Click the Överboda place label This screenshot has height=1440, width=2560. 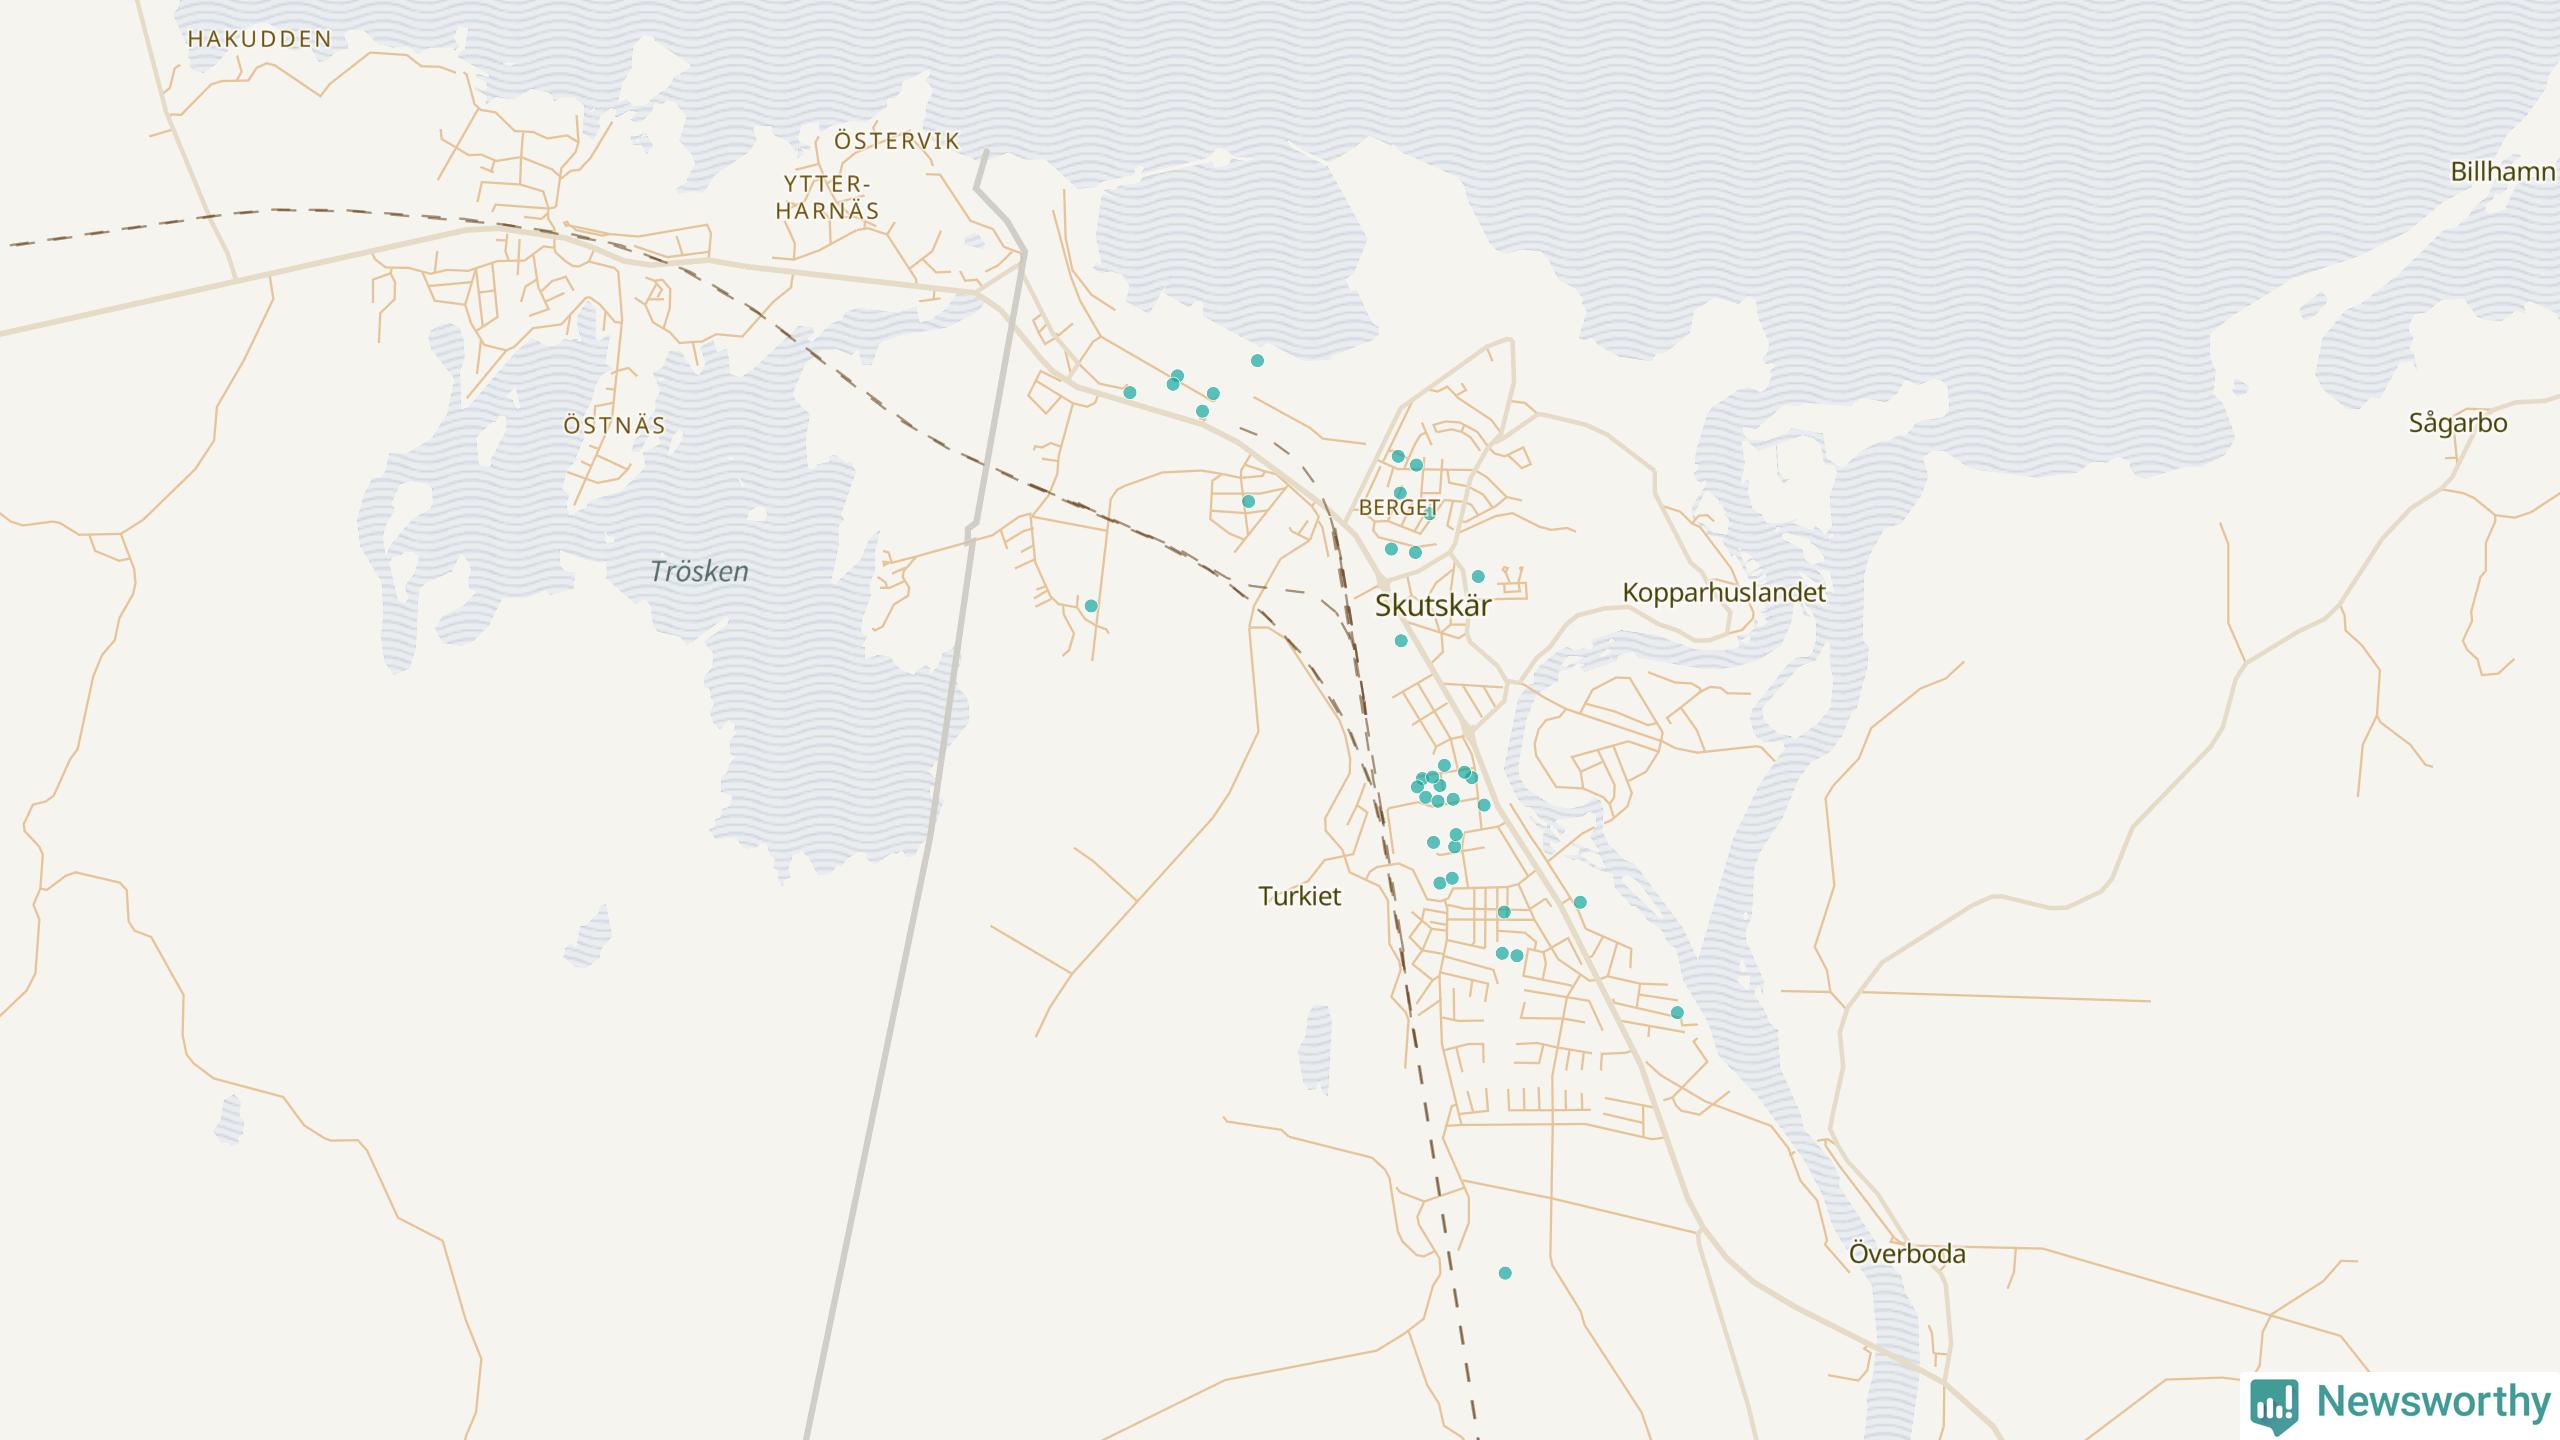pyautogui.click(x=1906, y=1254)
